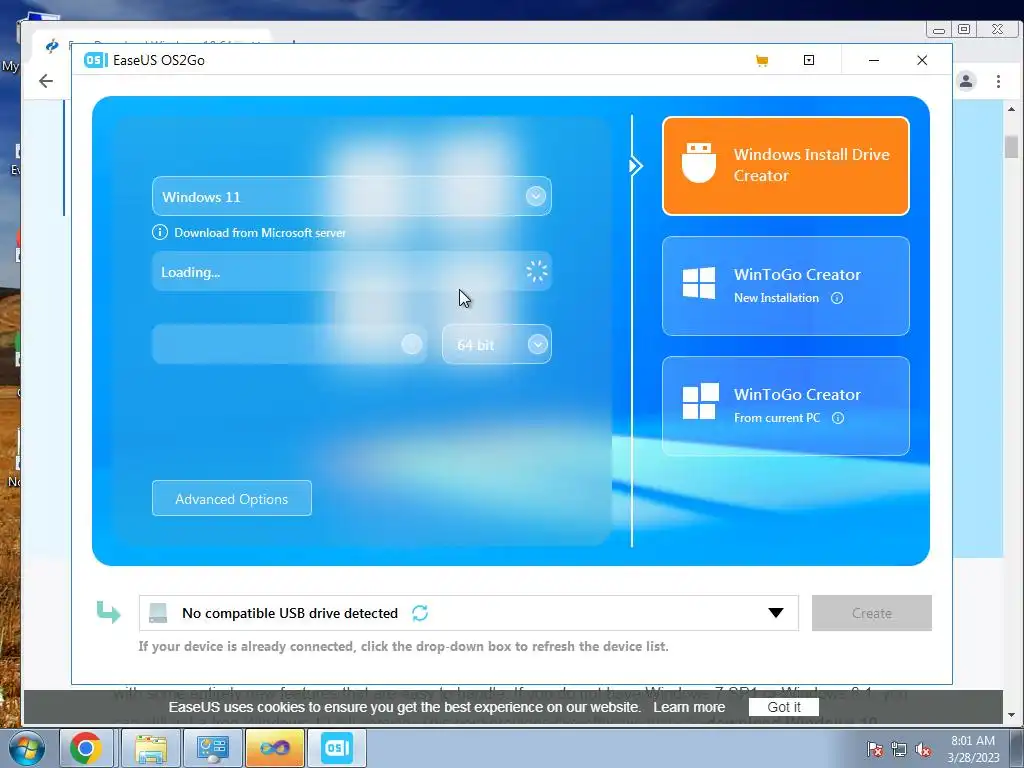Click the USB drive icon on Install Drive card
The width and height of the screenshot is (1024, 768).
[x=699, y=163]
